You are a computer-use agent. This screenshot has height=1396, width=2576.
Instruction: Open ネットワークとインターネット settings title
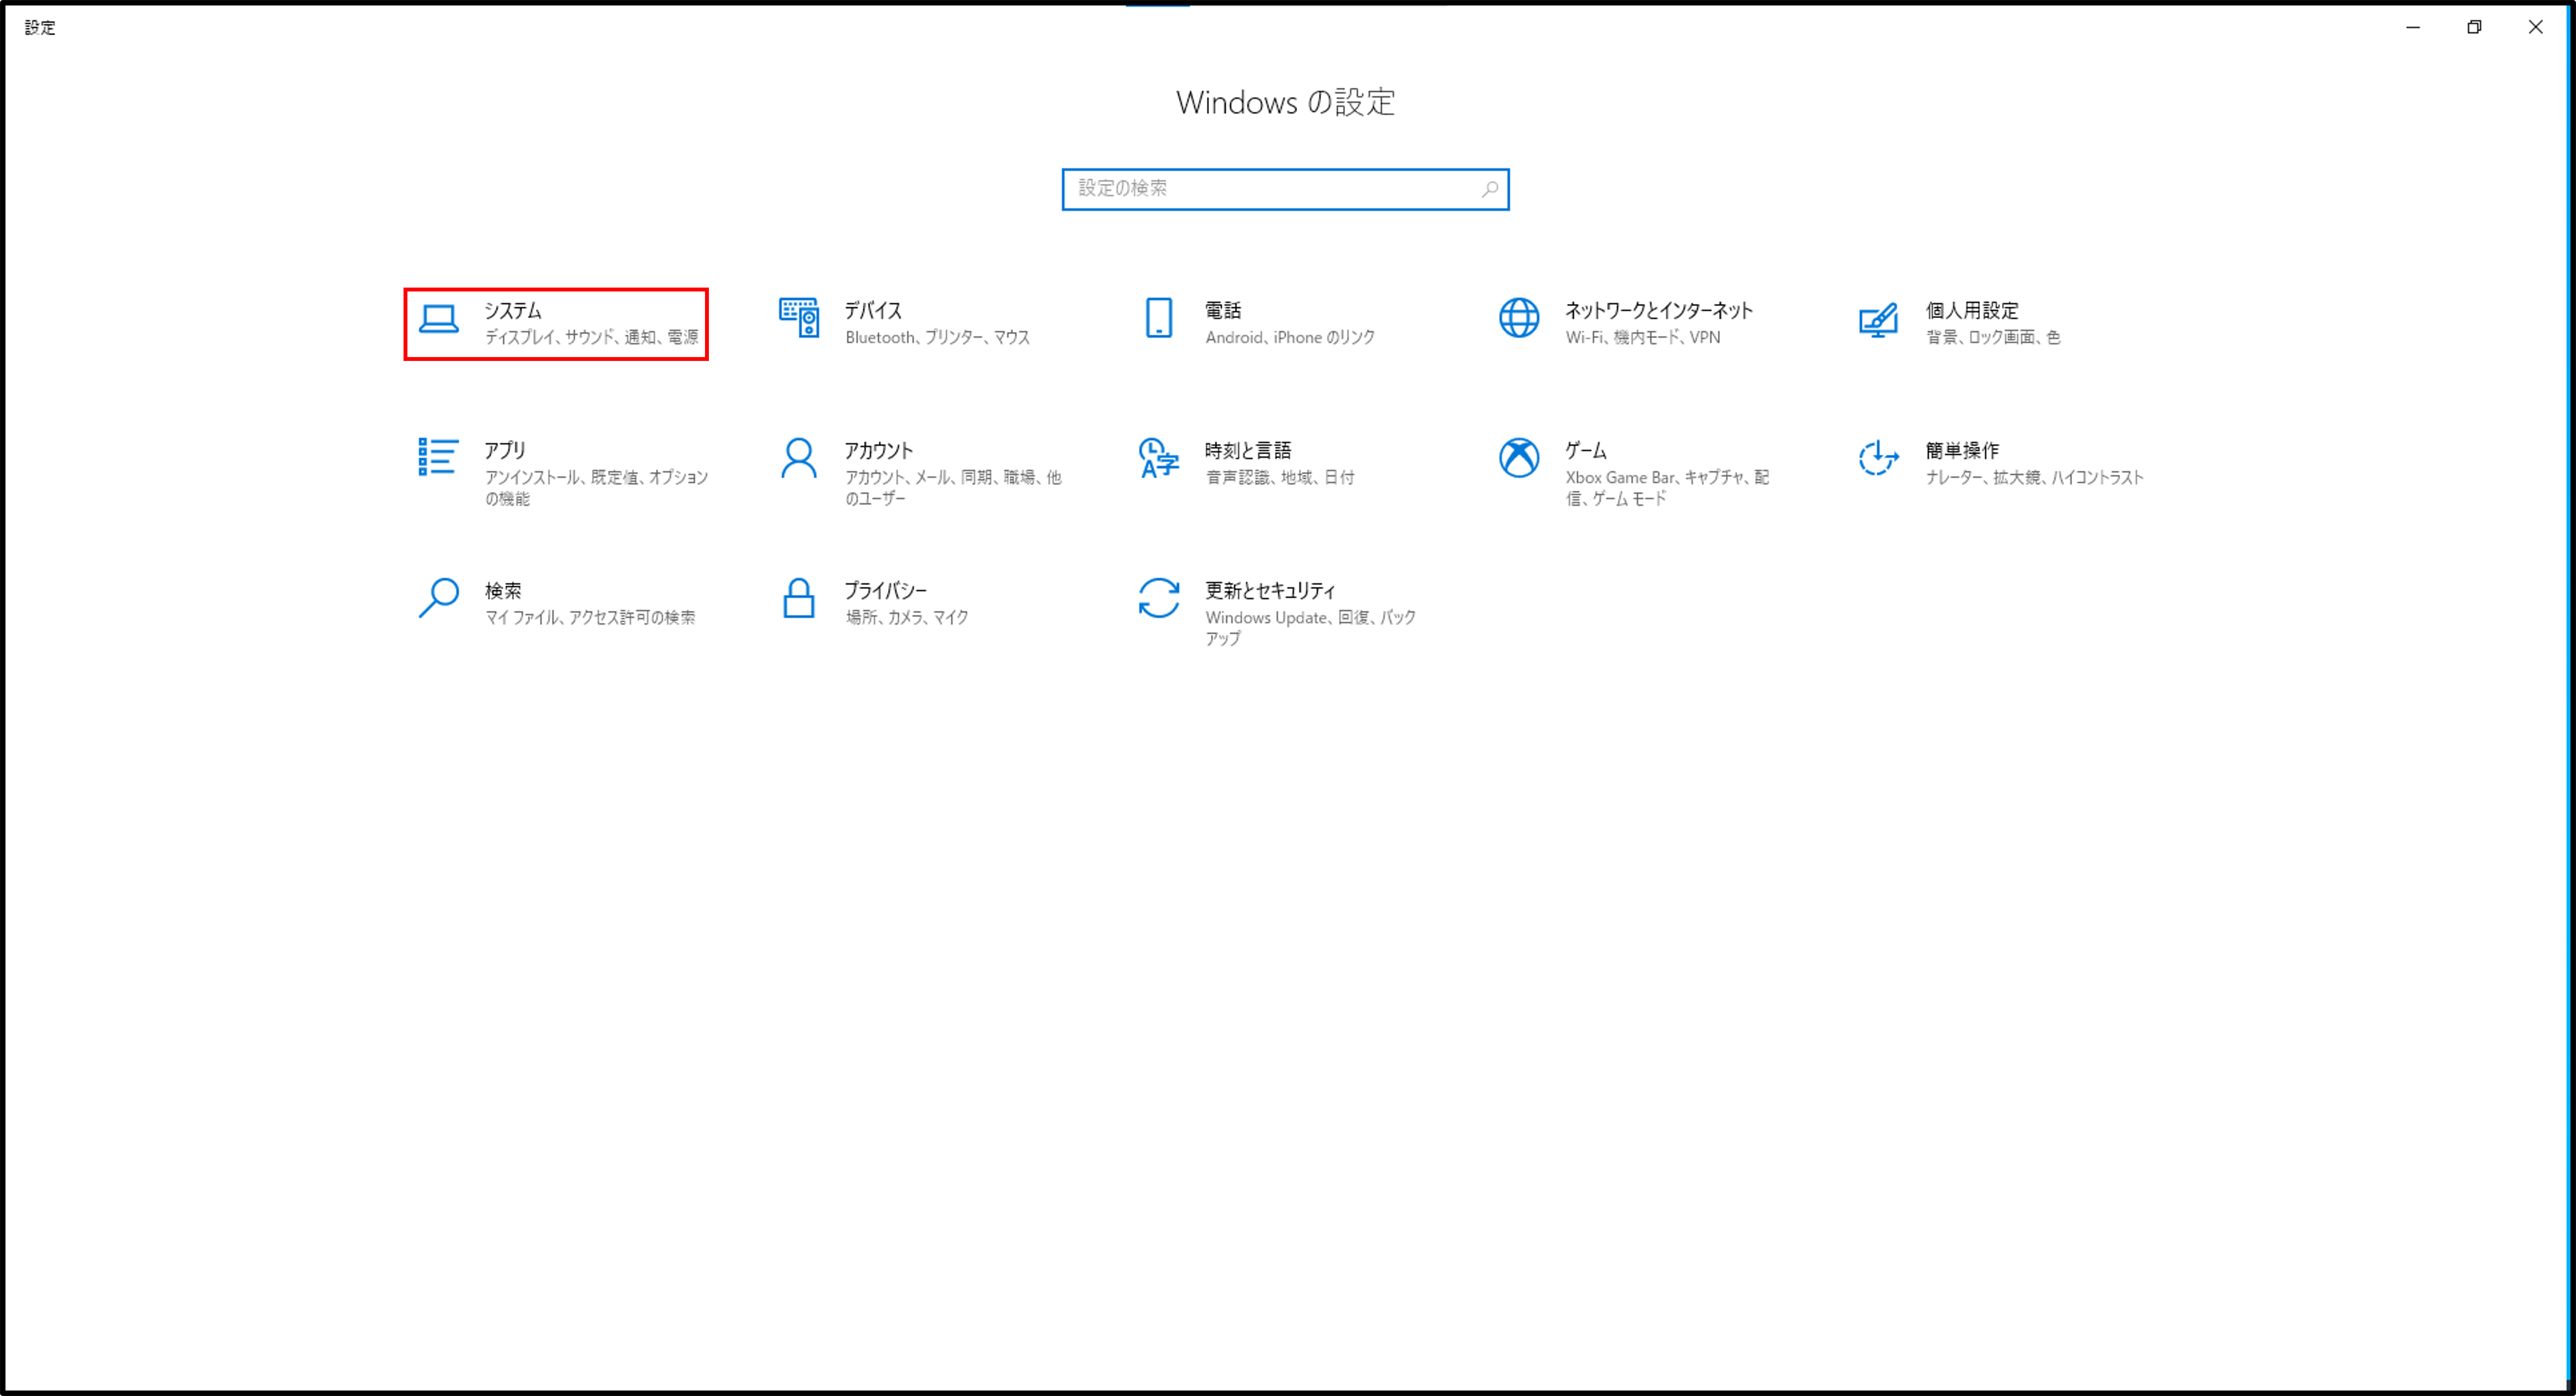click(x=1659, y=310)
